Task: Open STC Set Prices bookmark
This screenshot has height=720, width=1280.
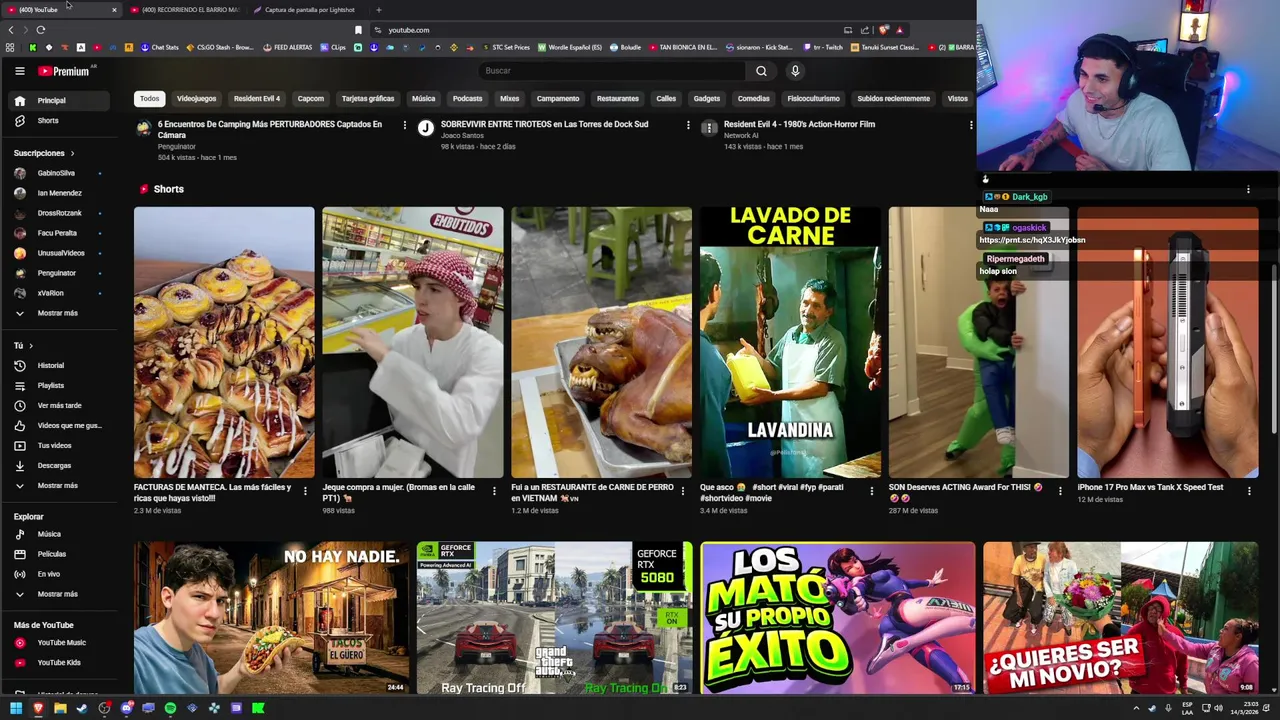Action: (x=506, y=47)
